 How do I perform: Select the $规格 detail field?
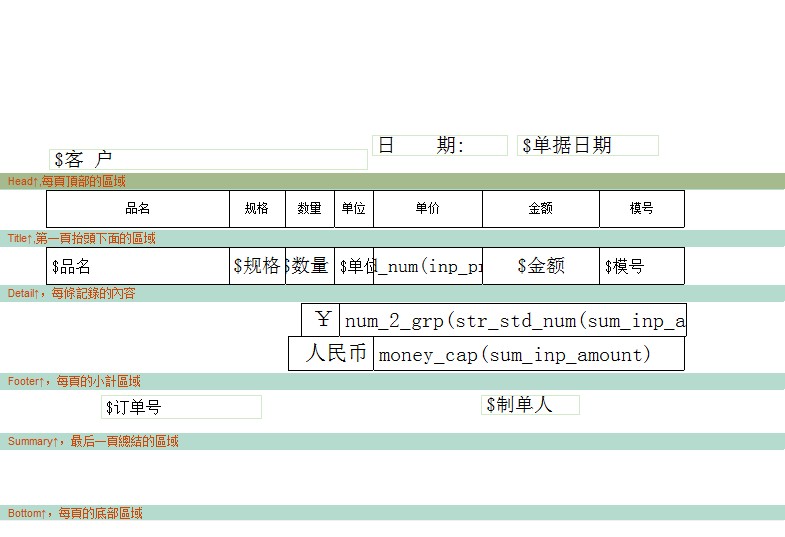[x=257, y=266]
